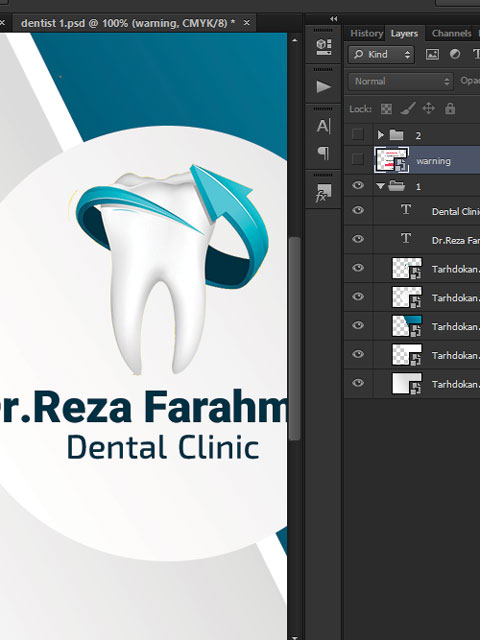Filter layers by adjustment layer icon
This screenshot has width=480, height=640.
(455, 54)
